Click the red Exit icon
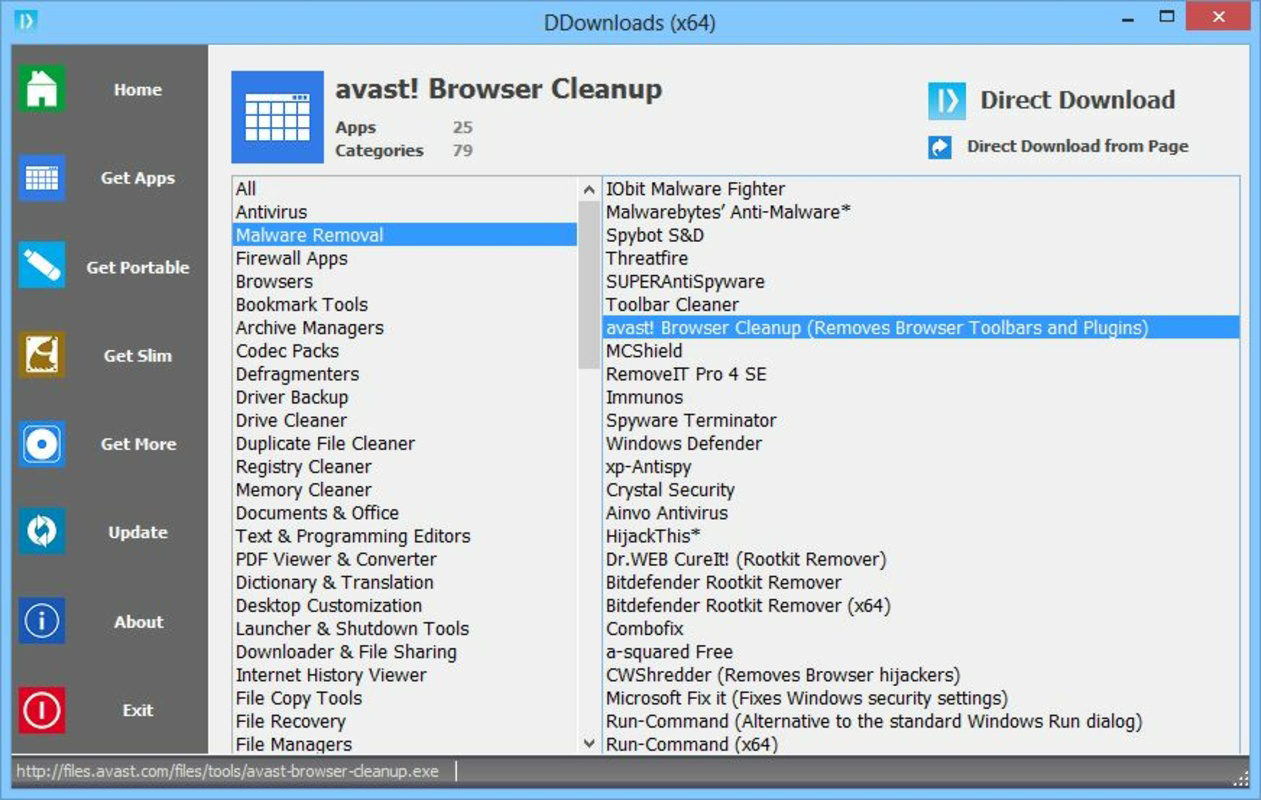This screenshot has width=1261, height=800. pos(41,710)
